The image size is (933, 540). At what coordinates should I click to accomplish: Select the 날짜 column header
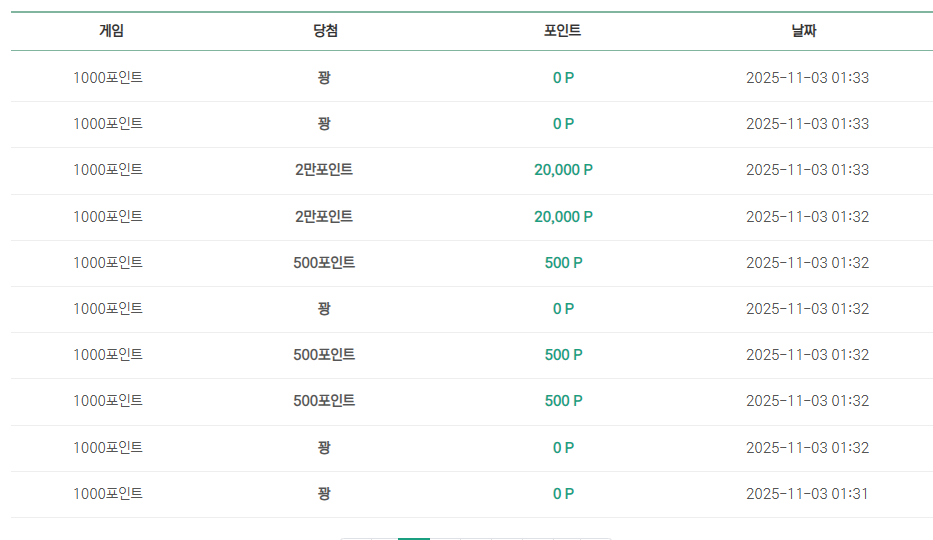tap(804, 31)
